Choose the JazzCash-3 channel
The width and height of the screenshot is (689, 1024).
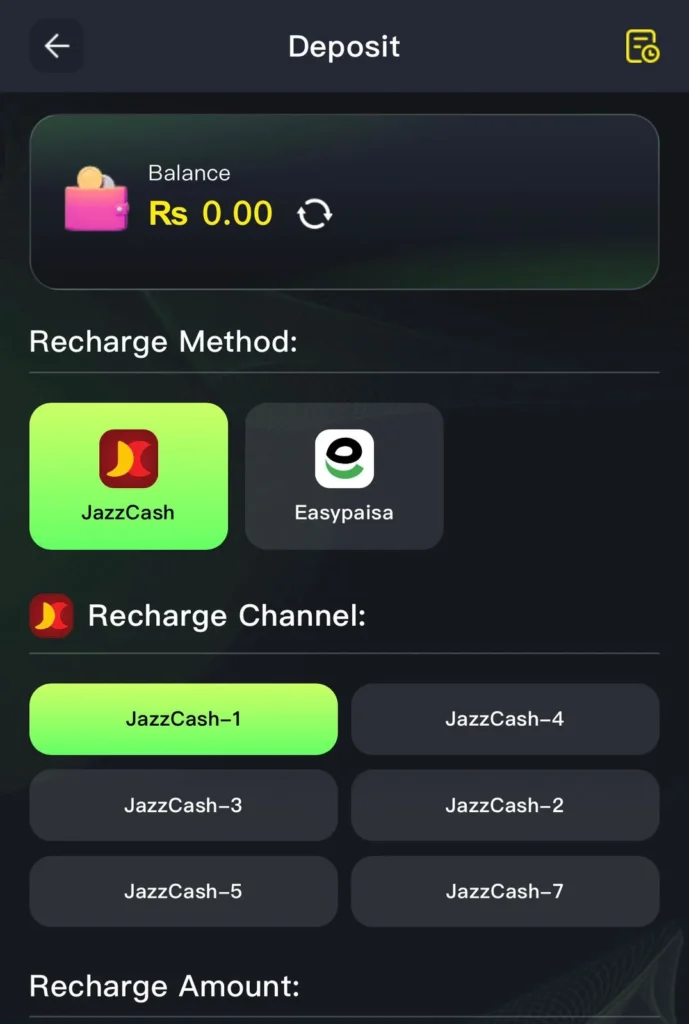[184, 805]
